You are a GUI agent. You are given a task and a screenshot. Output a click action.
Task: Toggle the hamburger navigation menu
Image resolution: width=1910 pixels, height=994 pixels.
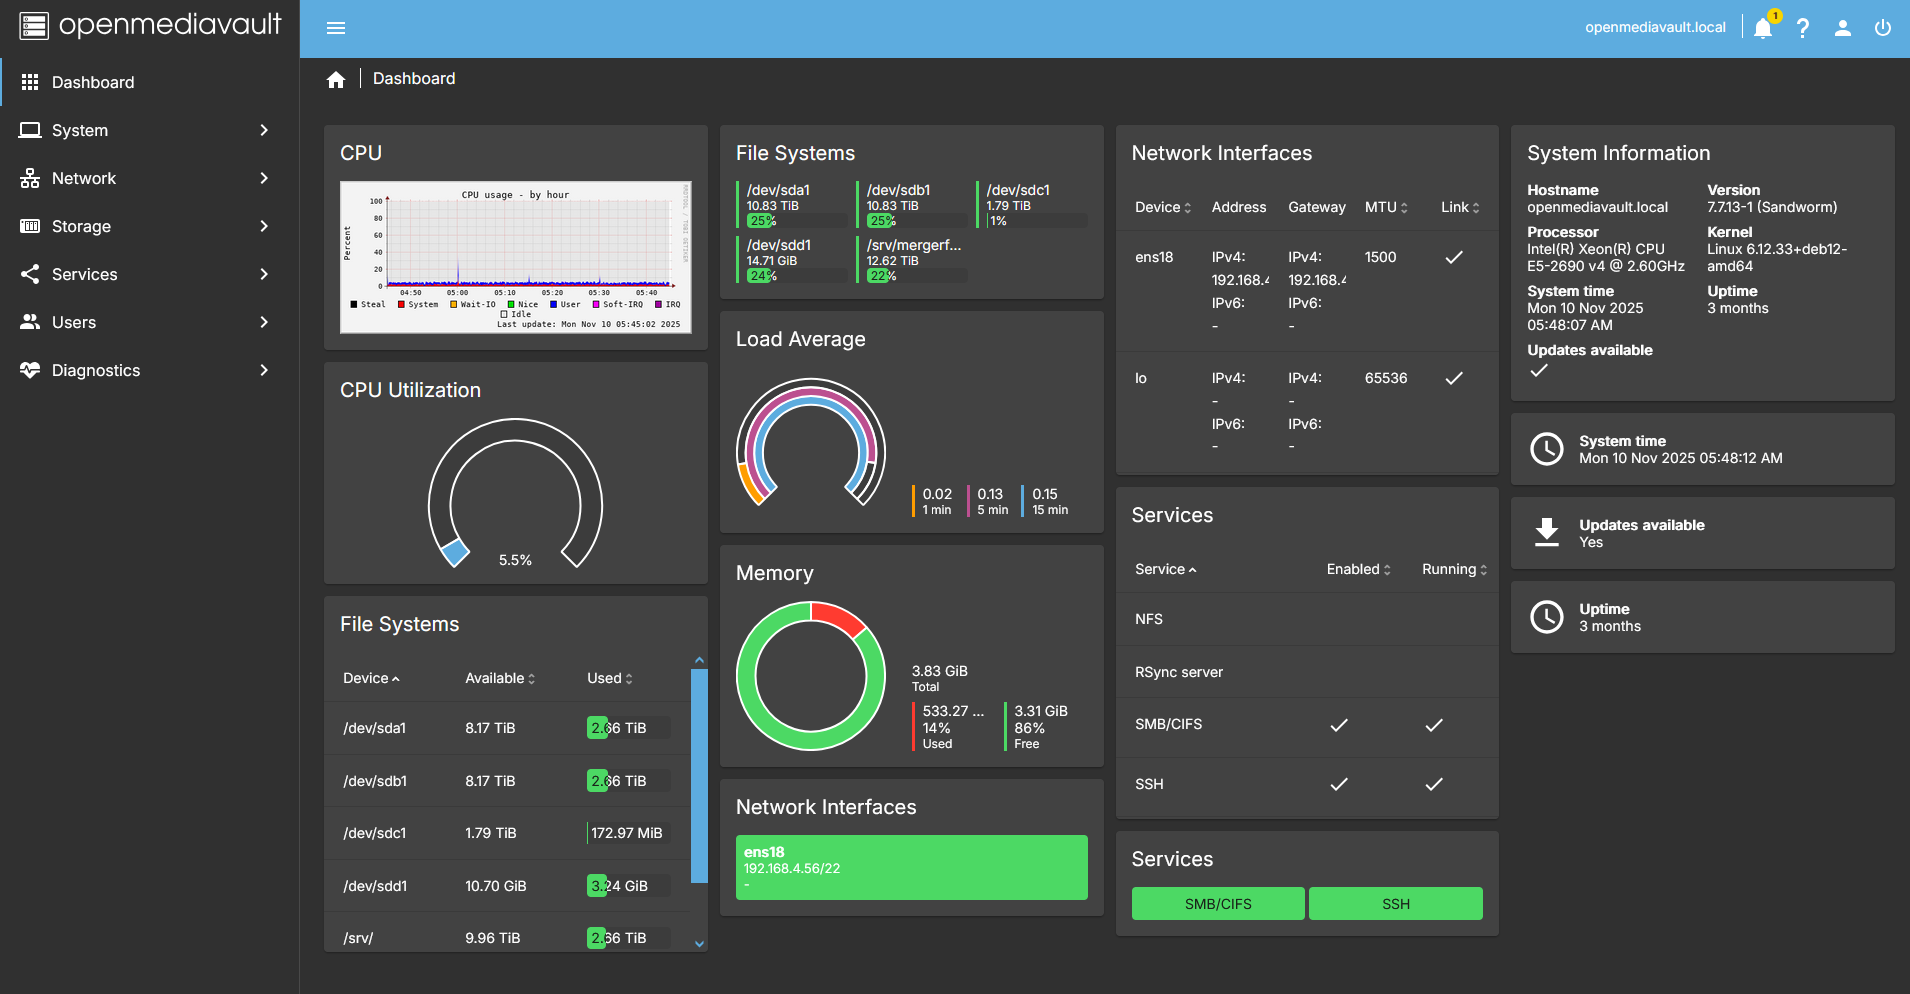point(336,28)
